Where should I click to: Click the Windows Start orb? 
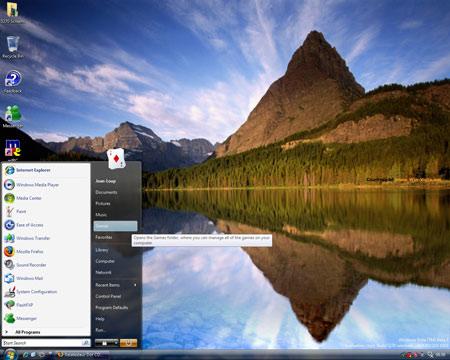click(x=10, y=354)
